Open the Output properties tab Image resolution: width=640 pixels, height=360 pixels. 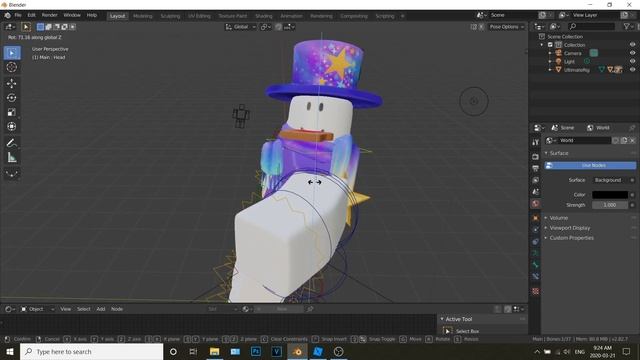tap(536, 168)
